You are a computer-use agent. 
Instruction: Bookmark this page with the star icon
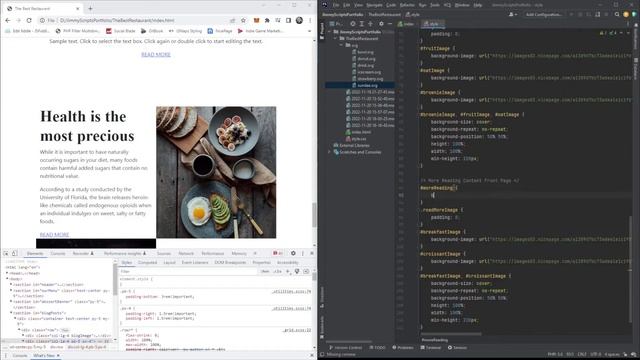coord(243,20)
